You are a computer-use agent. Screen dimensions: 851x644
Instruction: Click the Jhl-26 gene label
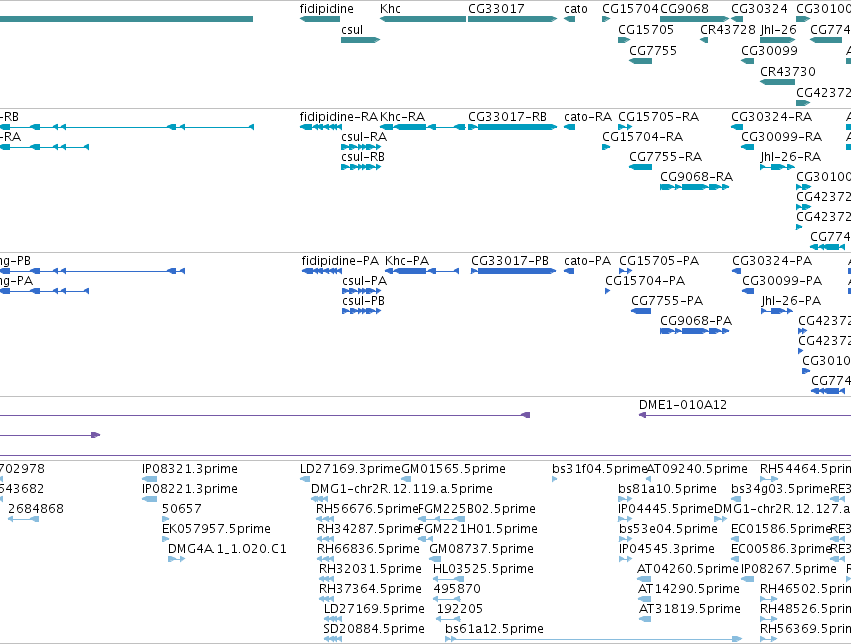(x=778, y=30)
